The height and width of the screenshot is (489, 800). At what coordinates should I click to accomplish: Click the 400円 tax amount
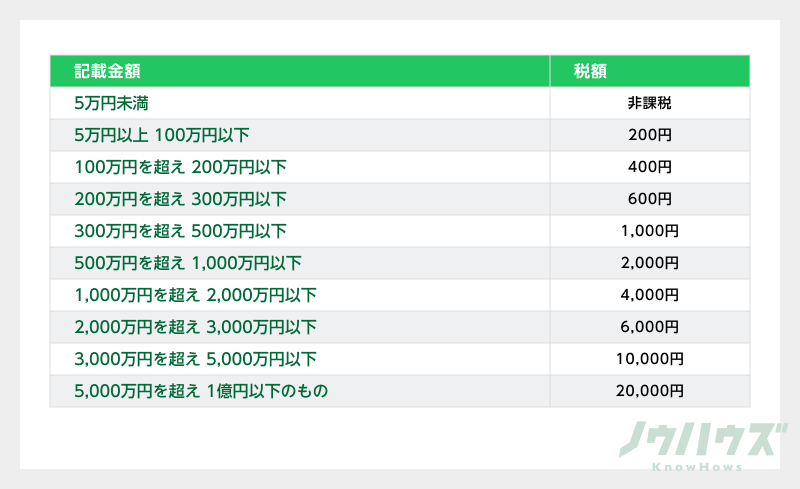649,167
